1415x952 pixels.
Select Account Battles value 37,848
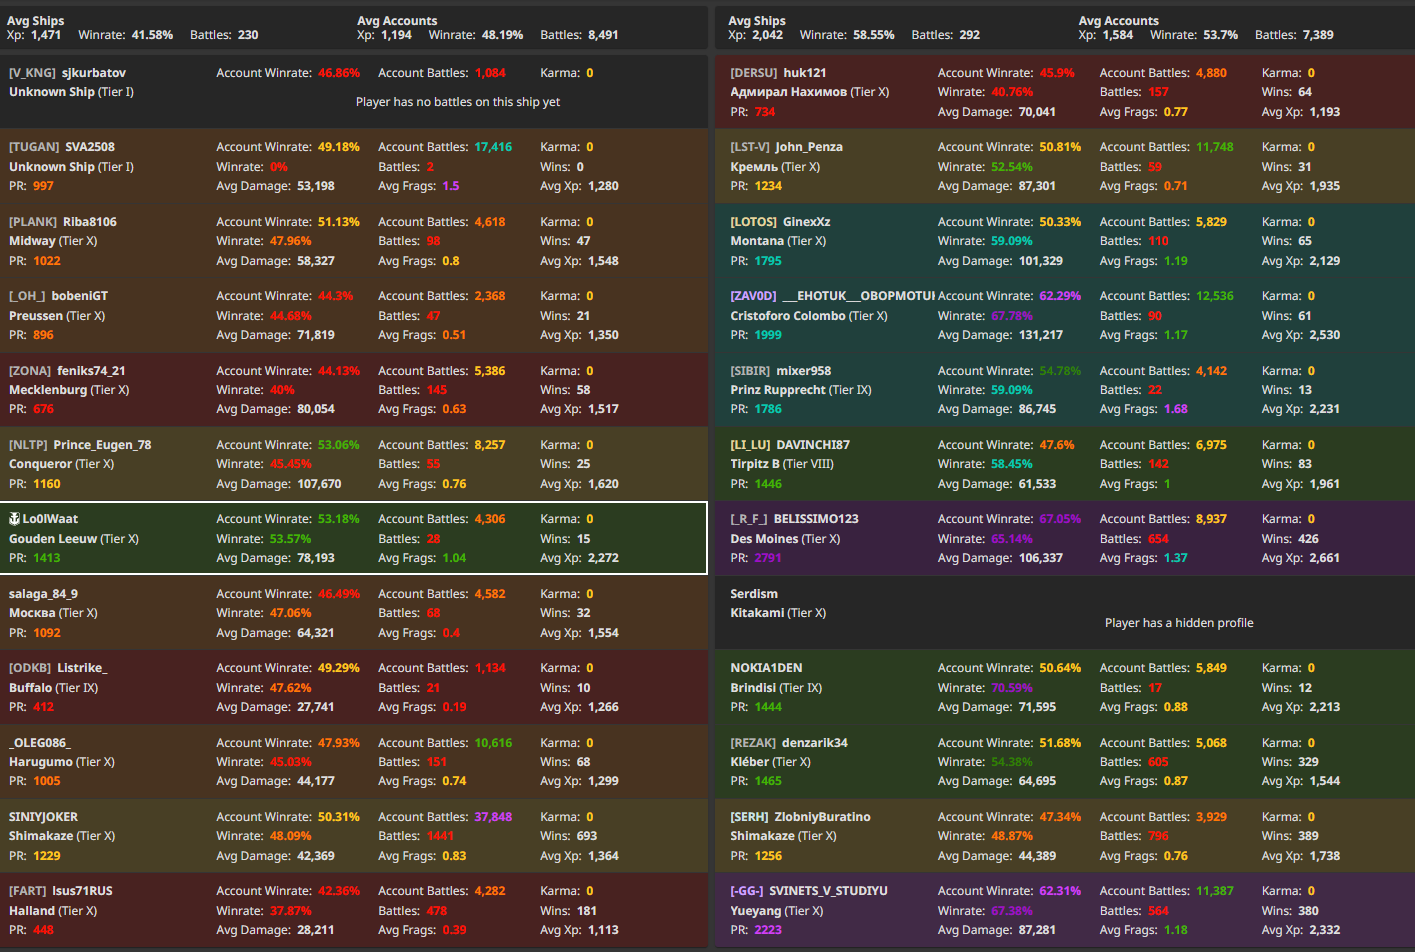(x=493, y=817)
